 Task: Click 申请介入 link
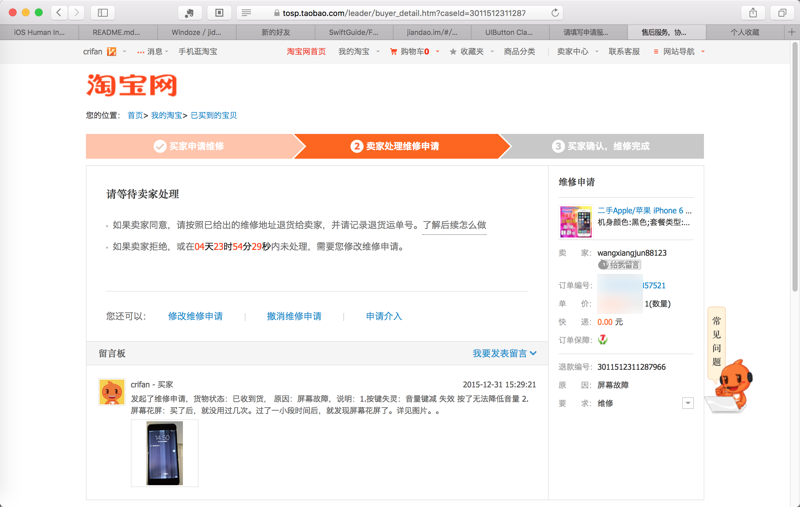pyautogui.click(x=384, y=316)
